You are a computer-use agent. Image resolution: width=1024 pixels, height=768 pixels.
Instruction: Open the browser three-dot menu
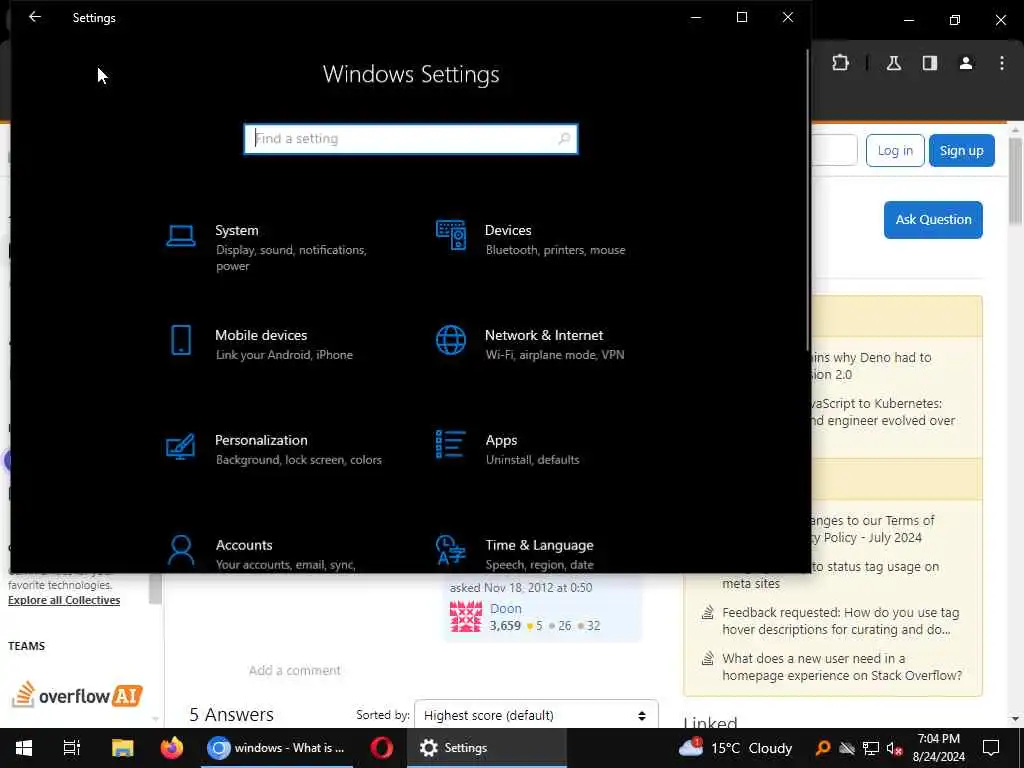pos(1002,63)
